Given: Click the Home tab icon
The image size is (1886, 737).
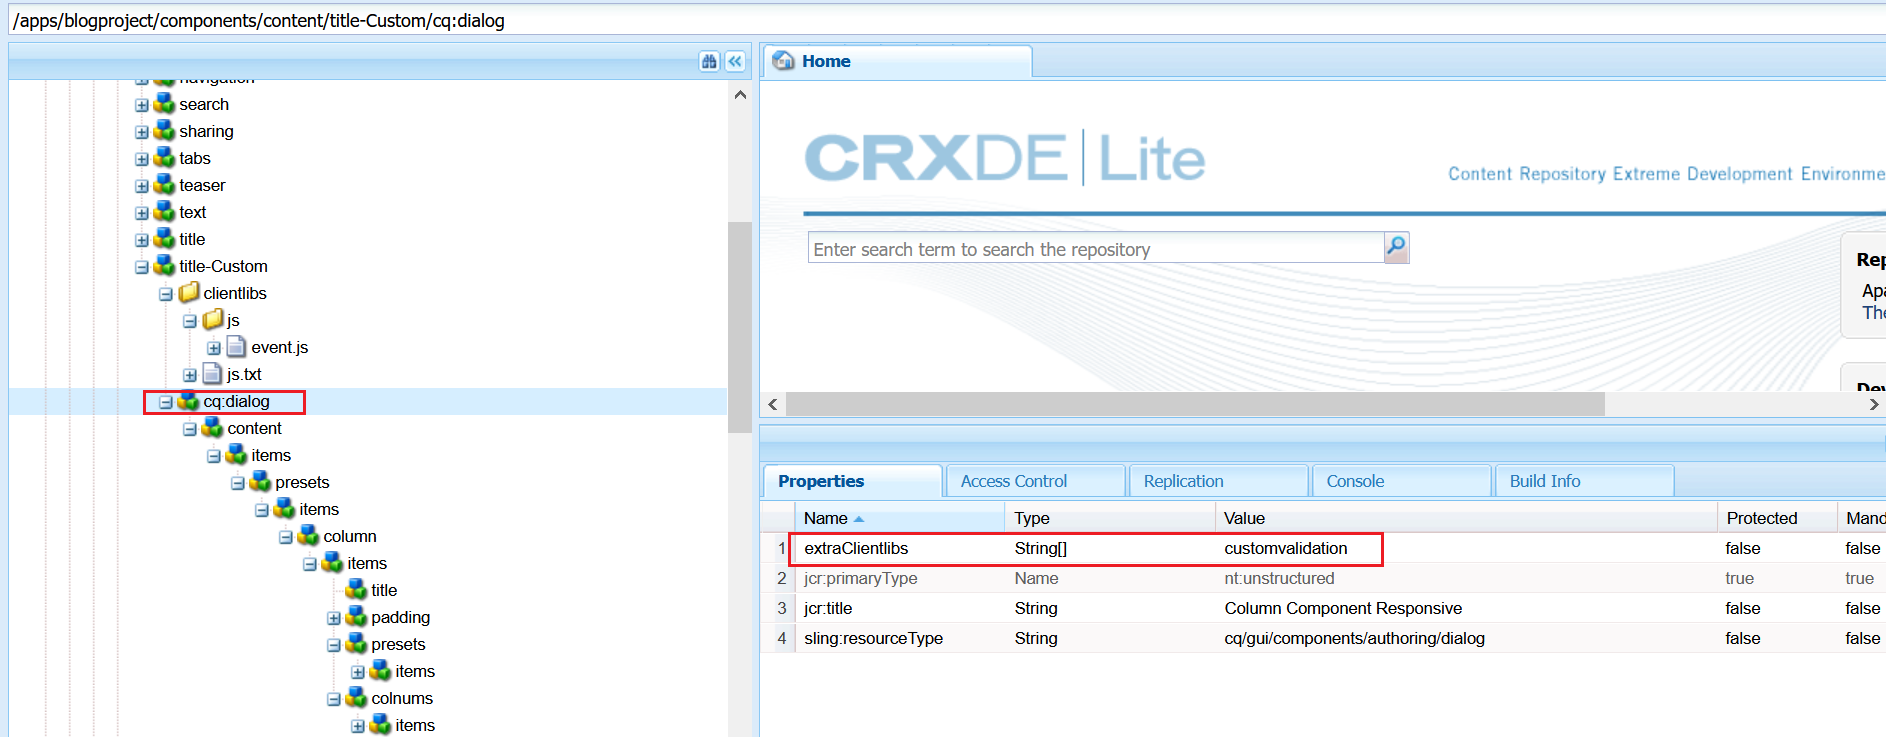Looking at the screenshot, I should [784, 61].
